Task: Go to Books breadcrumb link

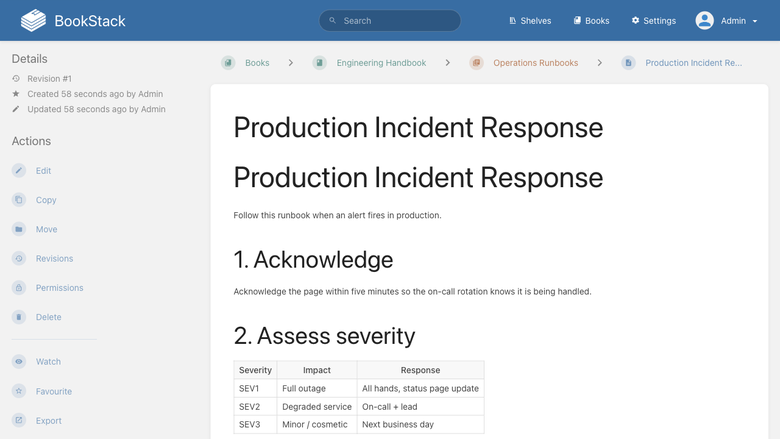Action: click(257, 63)
